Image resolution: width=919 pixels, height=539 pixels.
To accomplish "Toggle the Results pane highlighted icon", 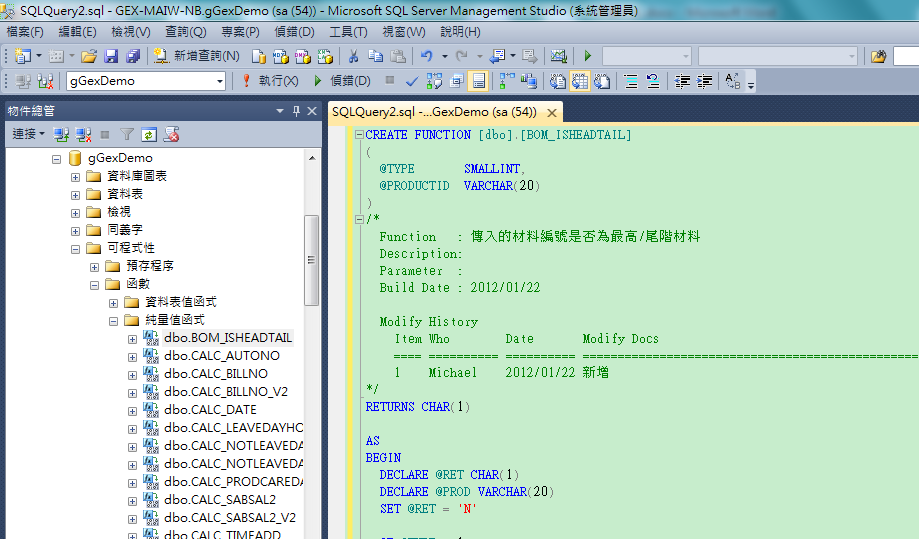I will 478,81.
